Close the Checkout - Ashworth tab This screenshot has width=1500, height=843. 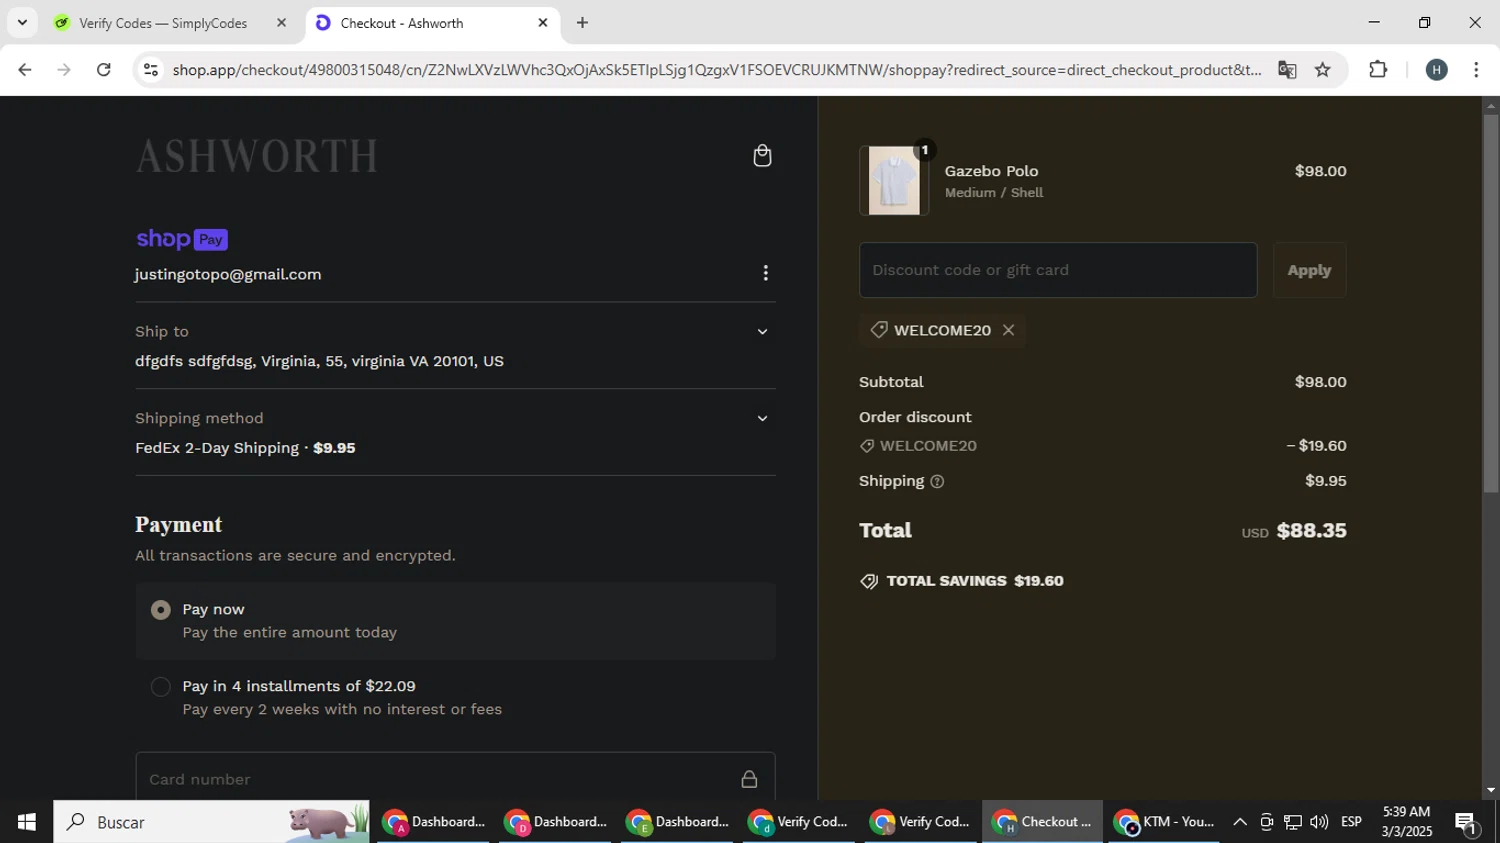click(x=543, y=23)
